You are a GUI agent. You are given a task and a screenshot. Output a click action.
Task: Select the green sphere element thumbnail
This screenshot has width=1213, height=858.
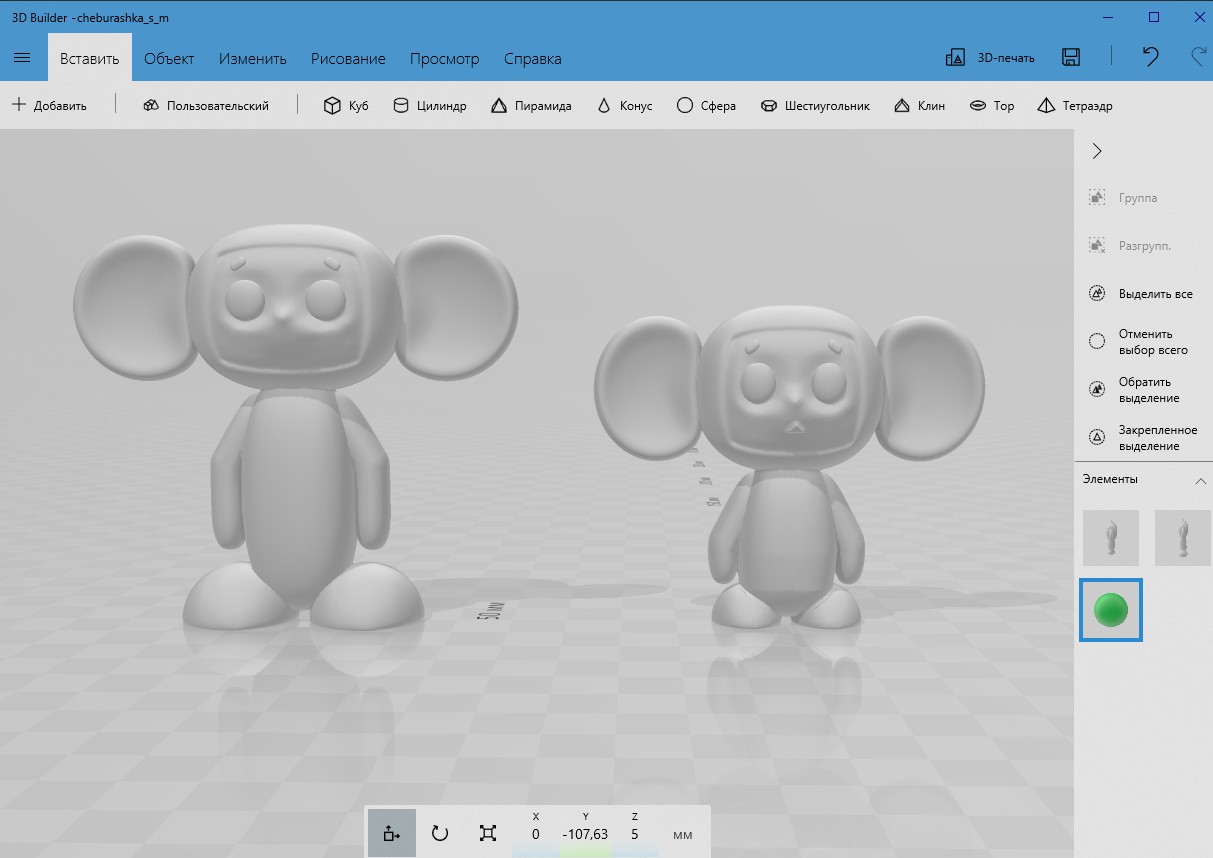coord(1111,609)
